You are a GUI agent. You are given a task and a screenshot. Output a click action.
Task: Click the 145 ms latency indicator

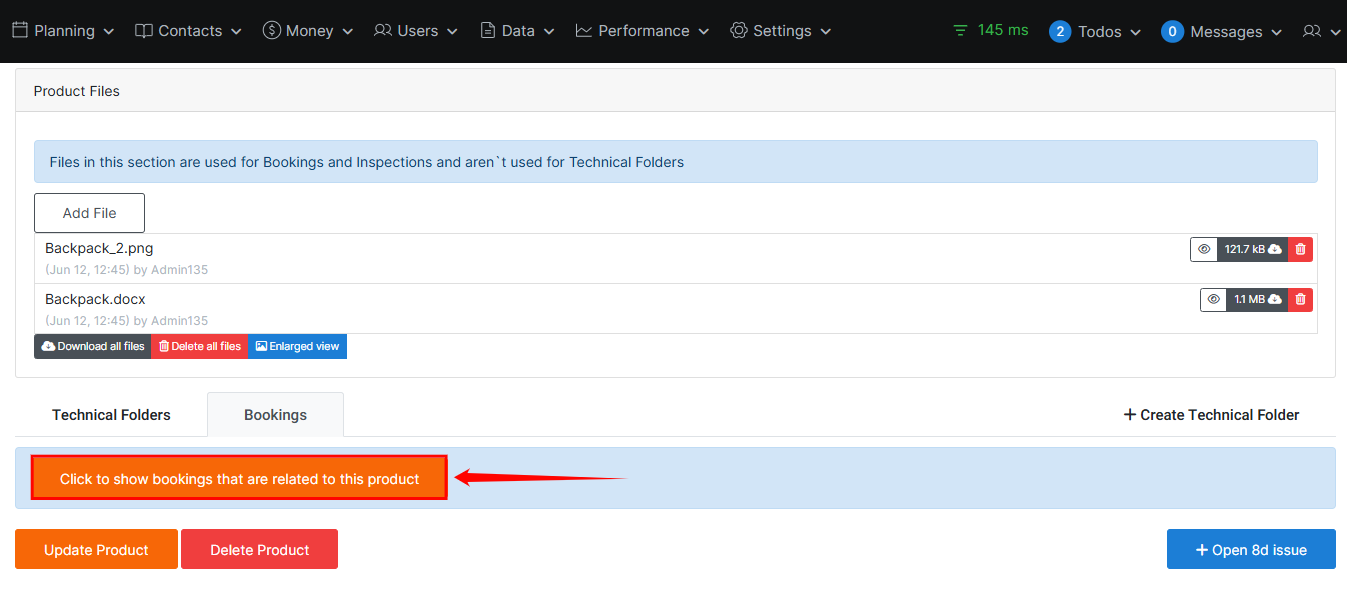click(990, 30)
